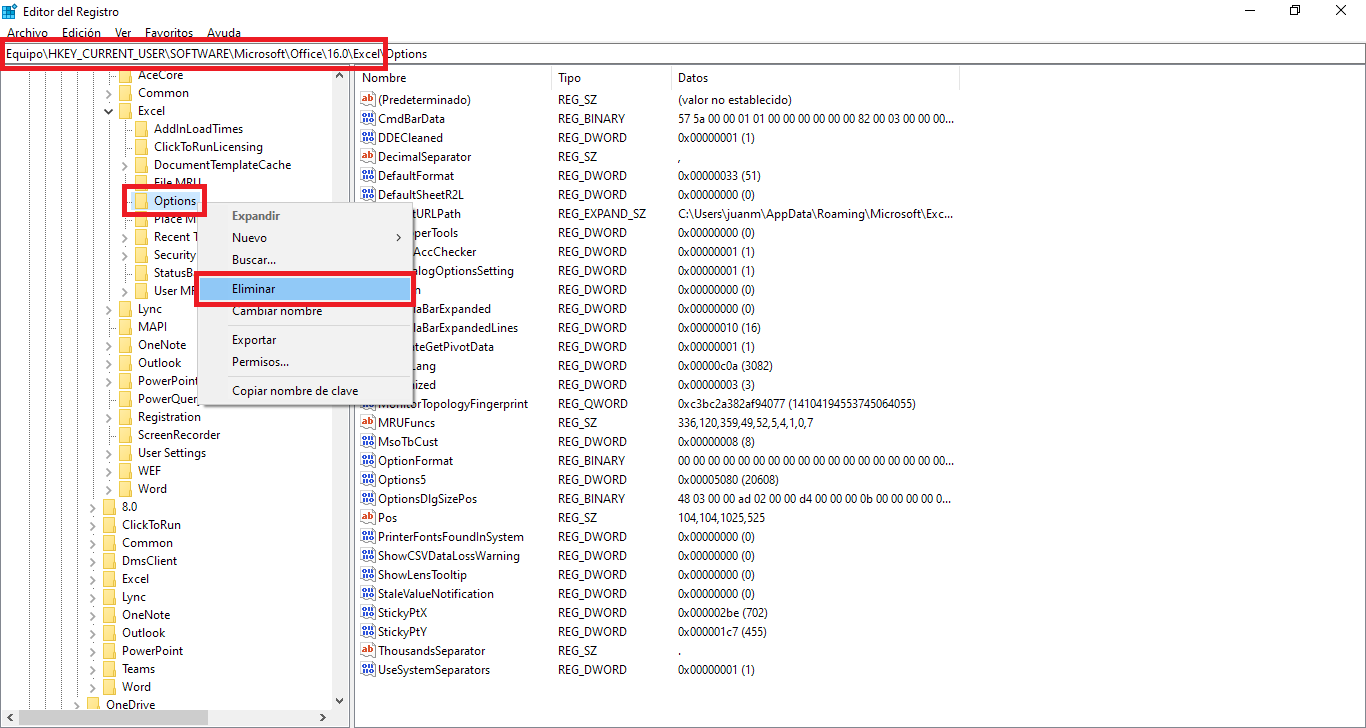
Task: Select the OptionsDlgSizePos value icon
Action: (367, 499)
